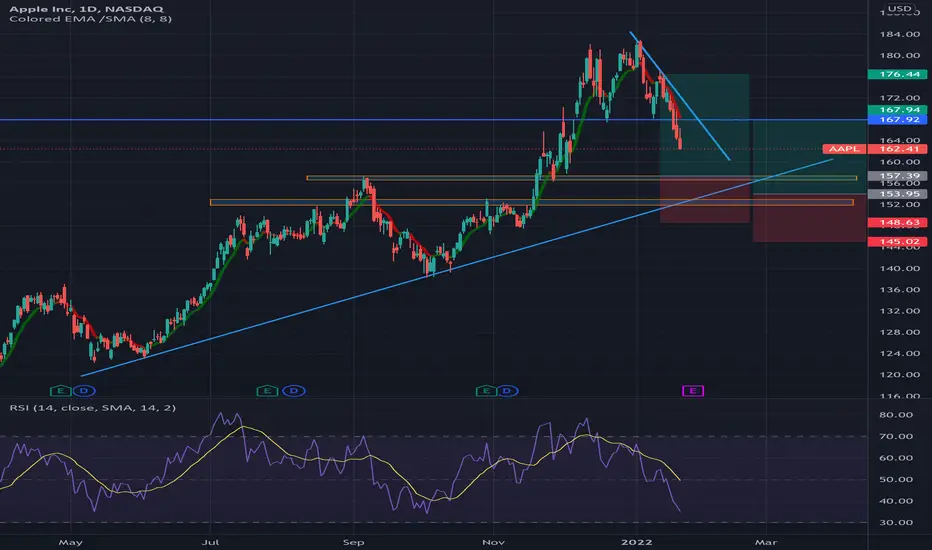The image size is (932, 550).
Task: Click the Nov label on the time axis
Action: pos(493,542)
